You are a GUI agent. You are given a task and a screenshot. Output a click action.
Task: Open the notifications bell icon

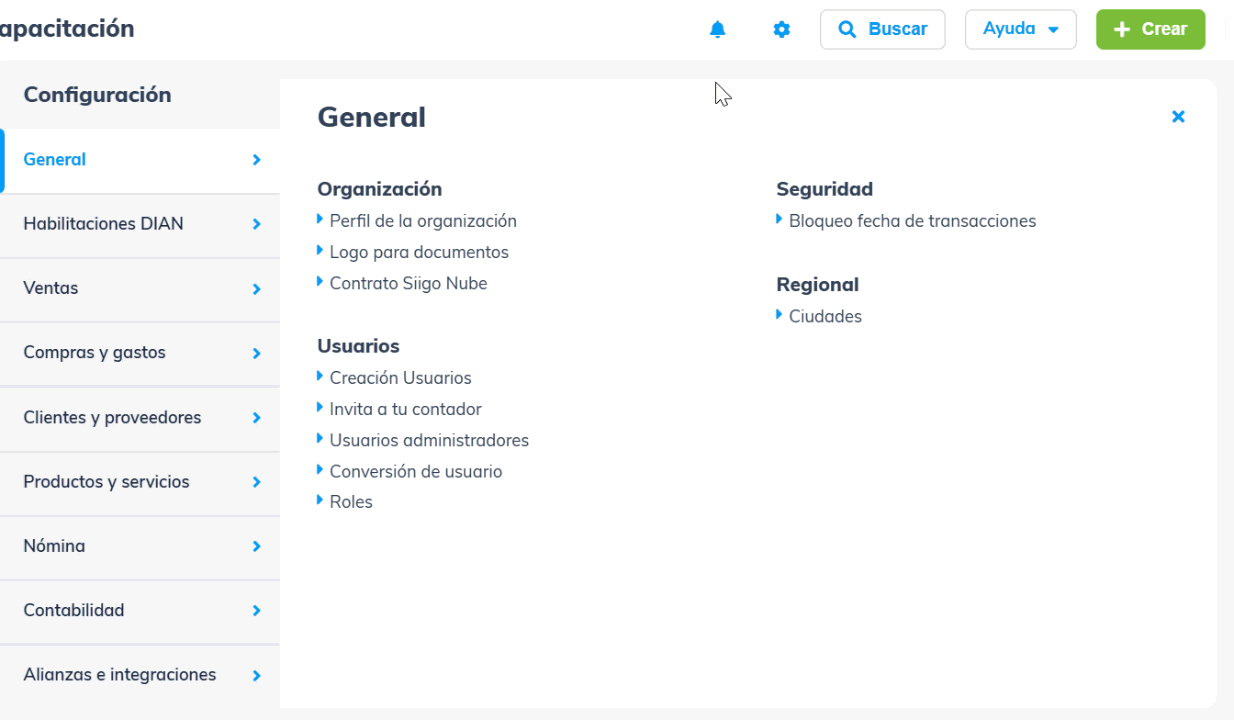tap(717, 30)
